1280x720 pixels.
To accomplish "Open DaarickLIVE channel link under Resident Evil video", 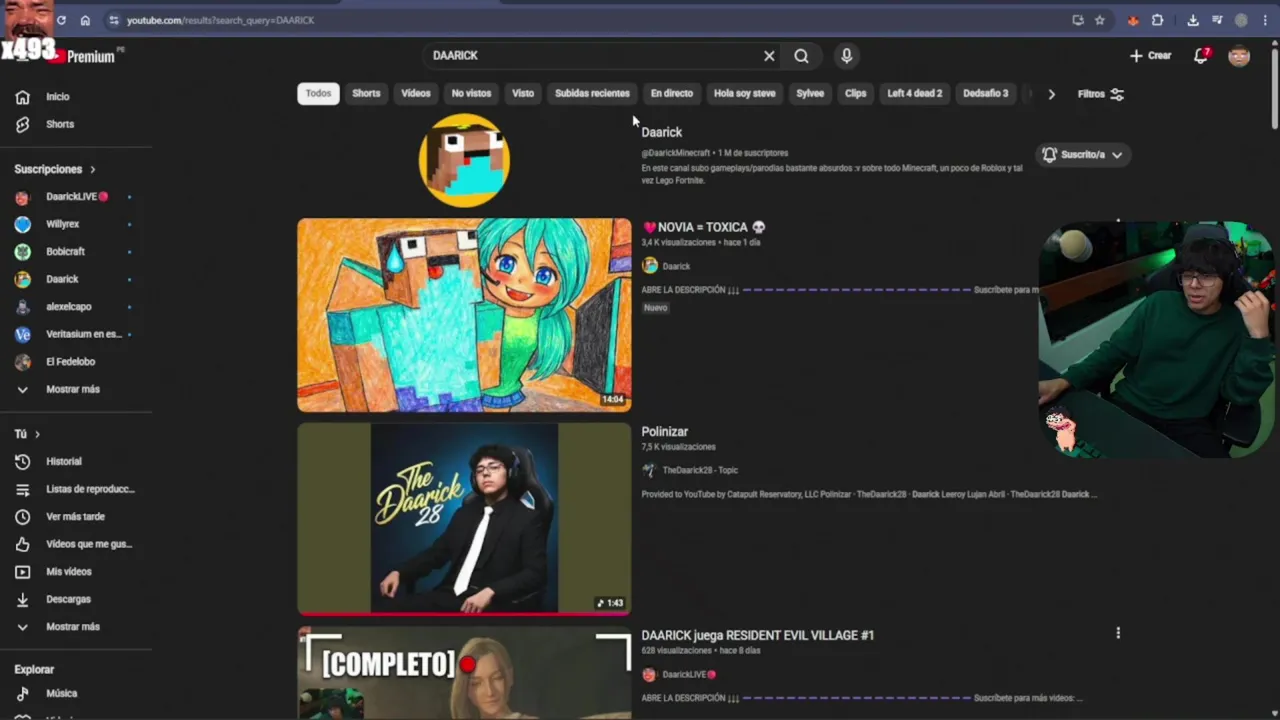I will tap(690, 675).
